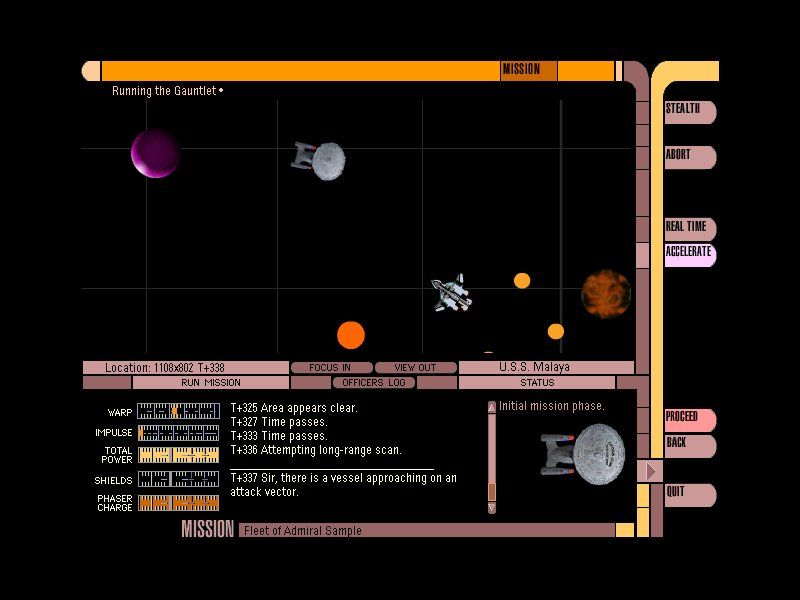Switch to Real Time speed
Viewport: 800px width, 600px height.
(688, 228)
